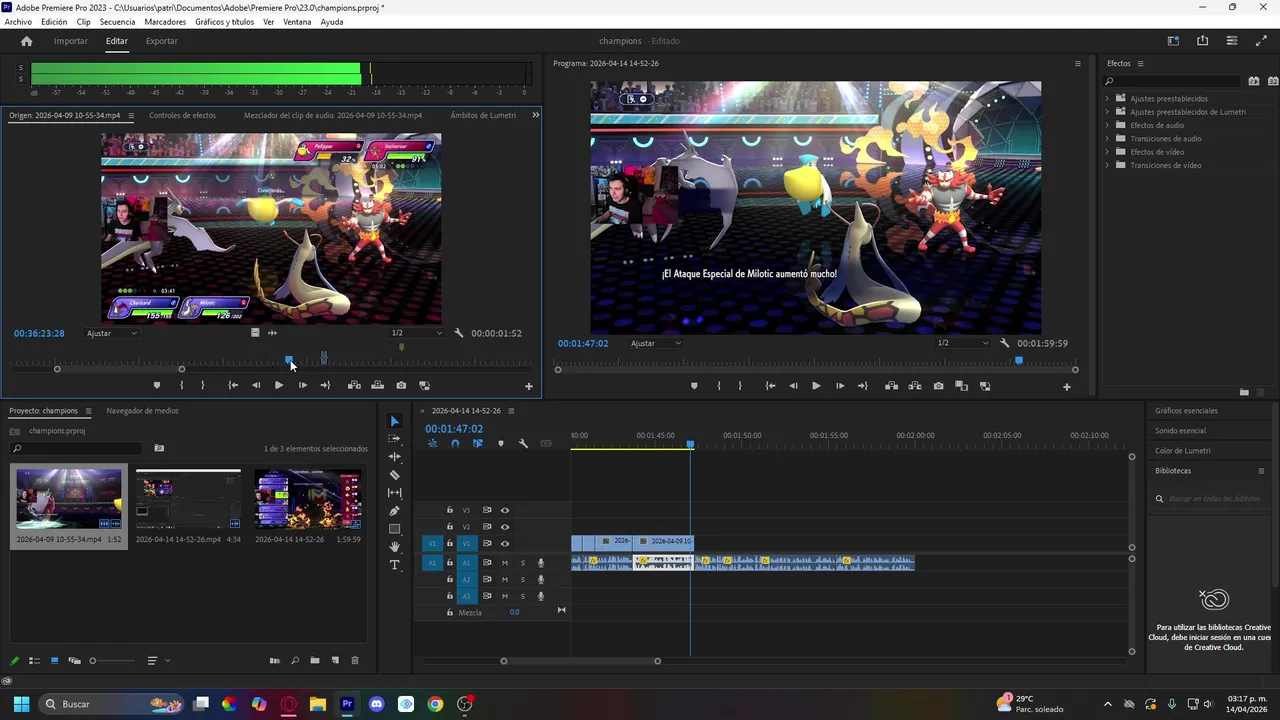The height and width of the screenshot is (720, 1280).
Task: Select the Rectangle tool
Action: pos(394,529)
